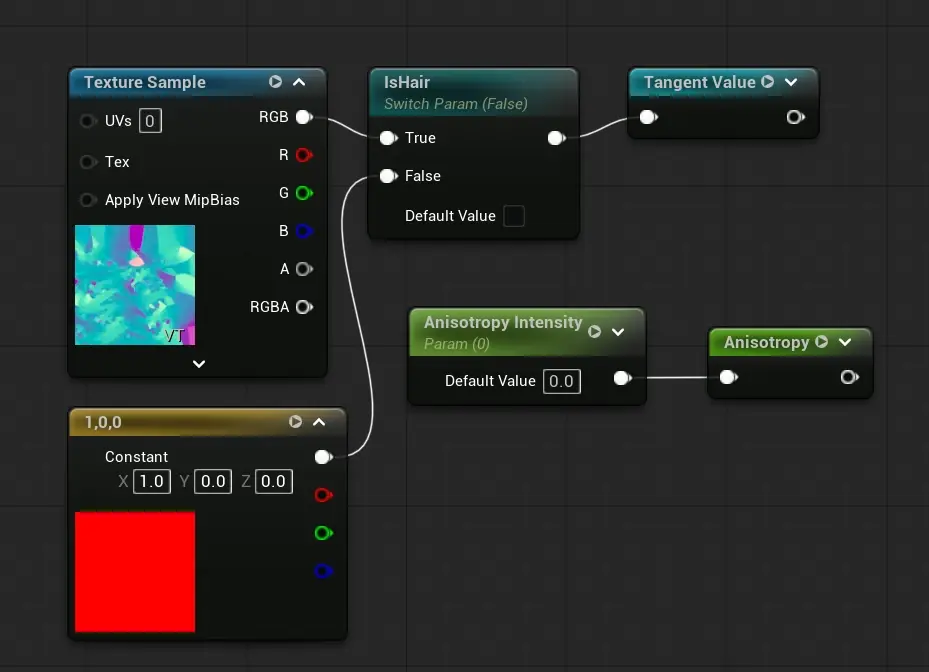Click the RGBA output pin on Texture Sample

click(304, 307)
